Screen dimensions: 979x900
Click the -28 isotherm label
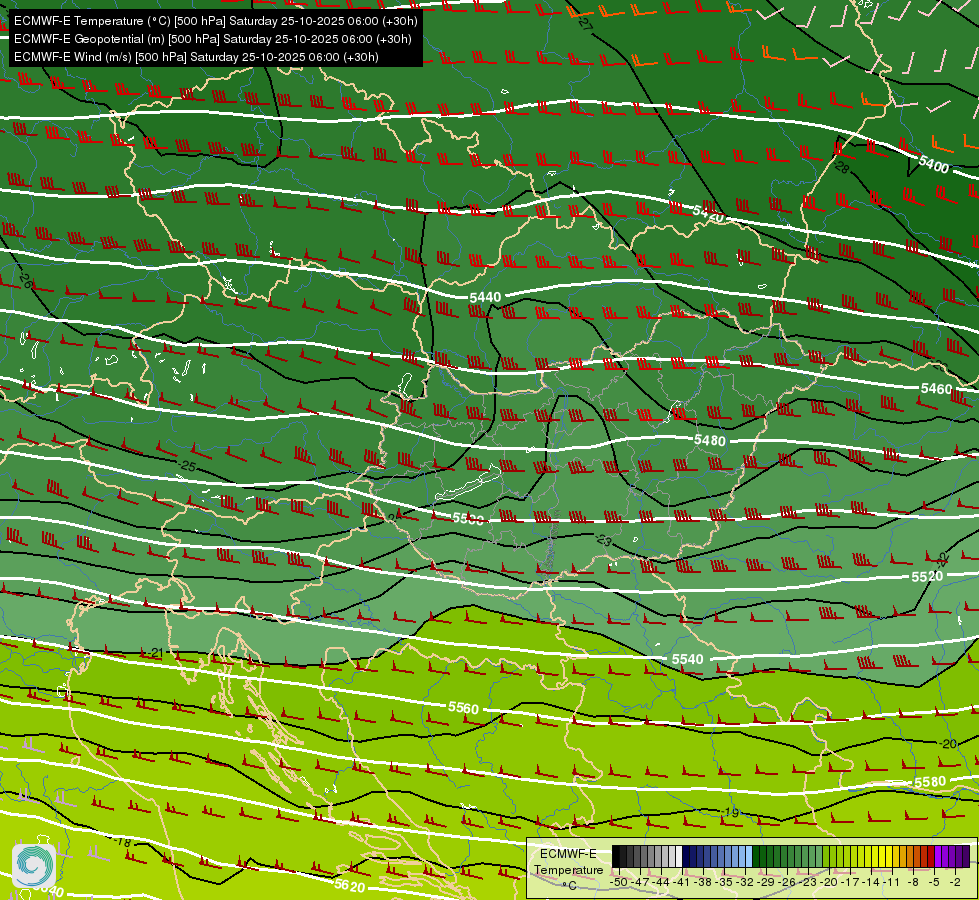[x=842, y=167]
